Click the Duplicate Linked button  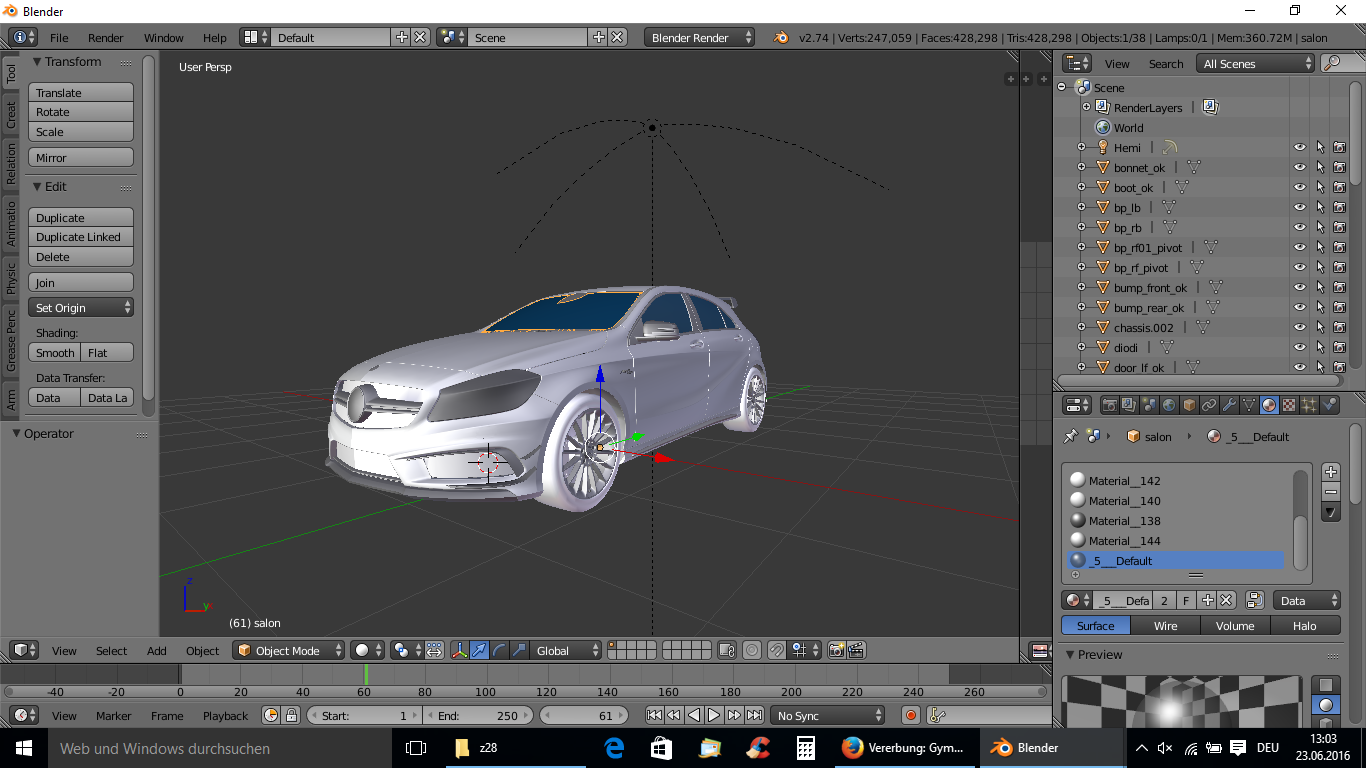coord(81,237)
